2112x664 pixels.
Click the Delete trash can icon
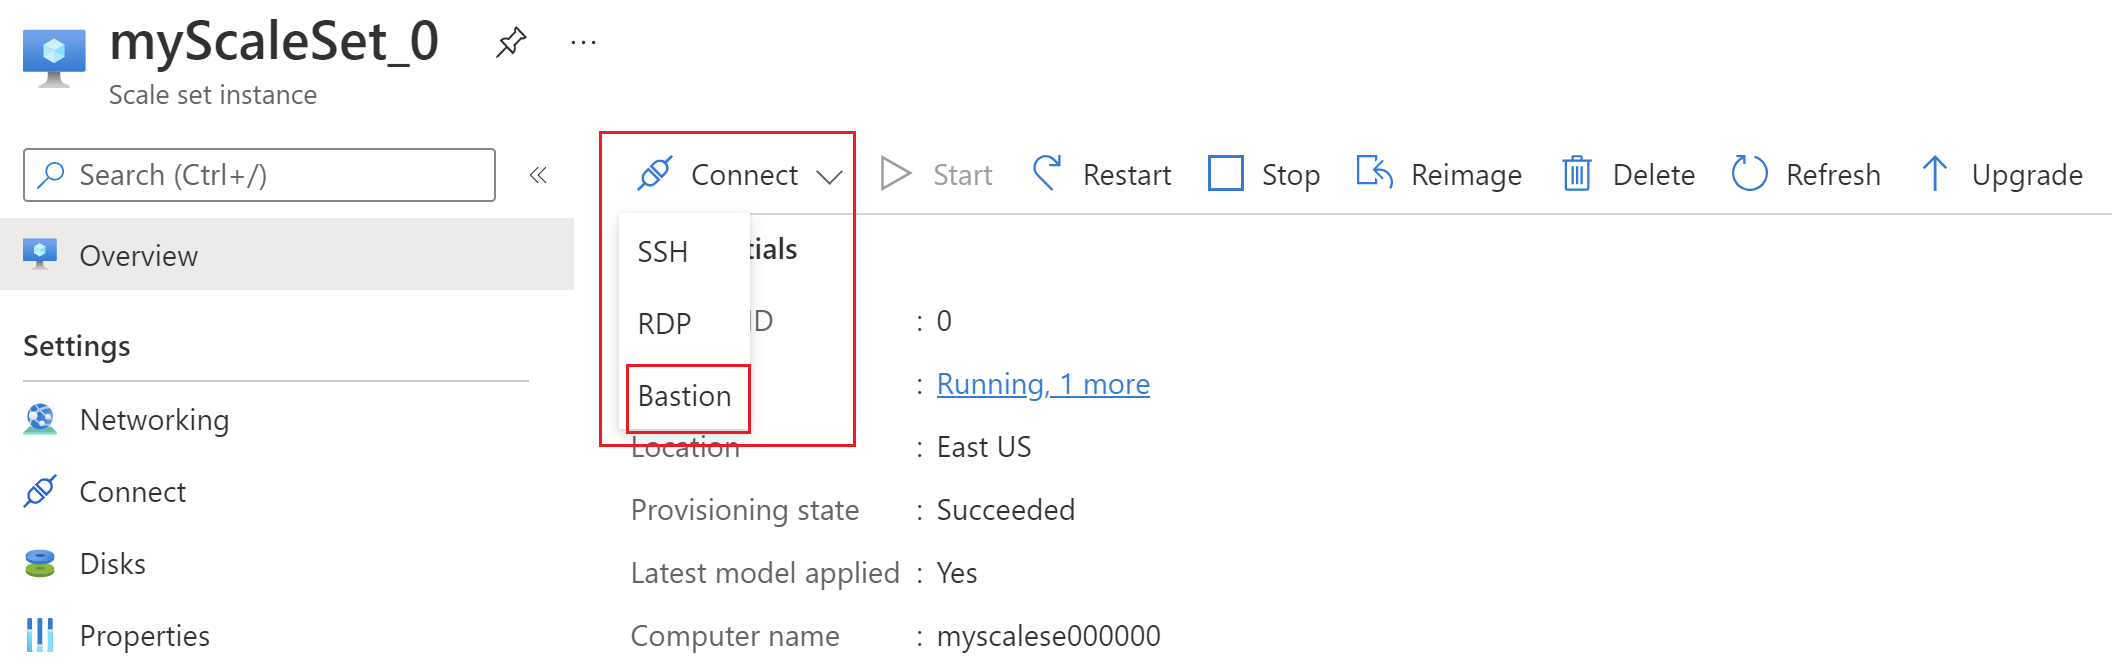1577,174
